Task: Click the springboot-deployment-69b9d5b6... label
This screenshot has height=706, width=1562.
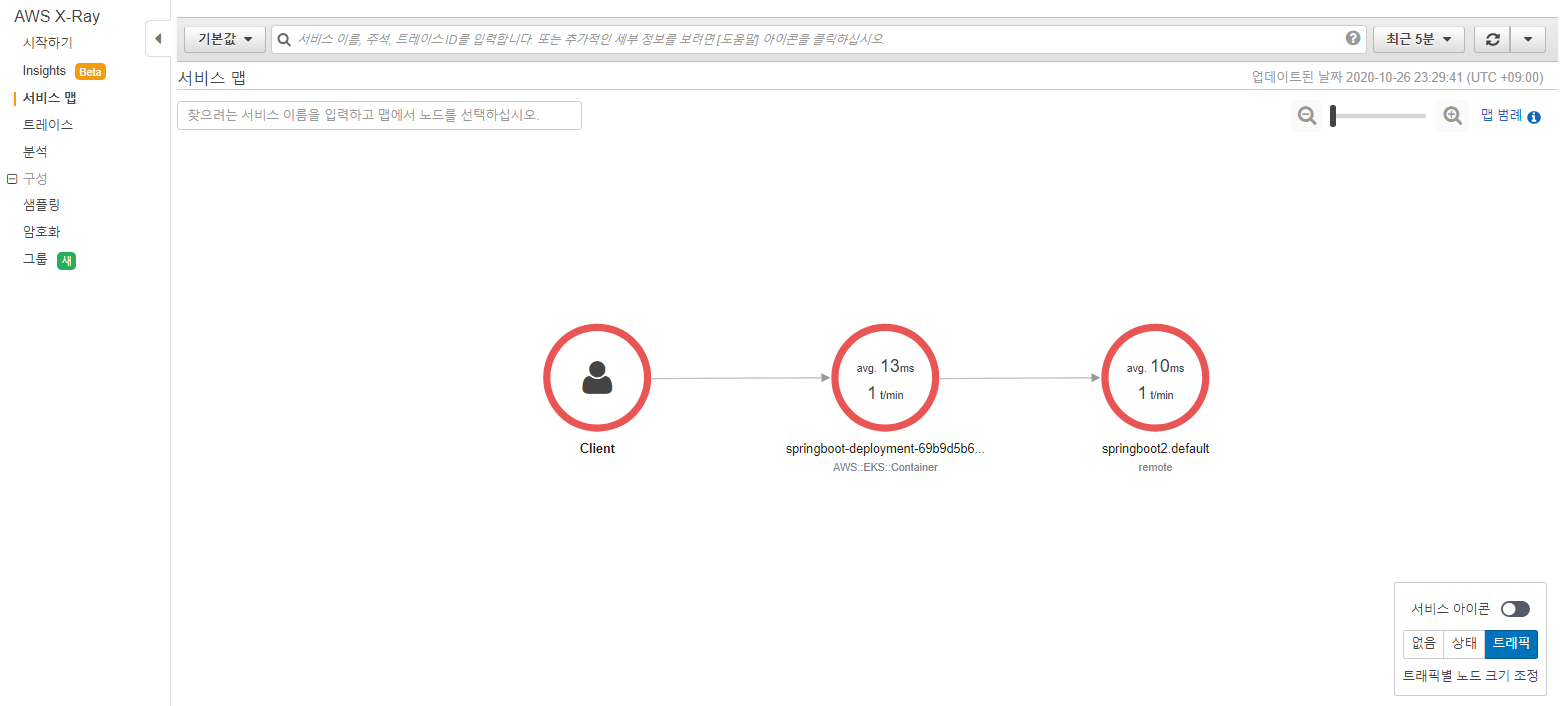Action: [x=885, y=449]
